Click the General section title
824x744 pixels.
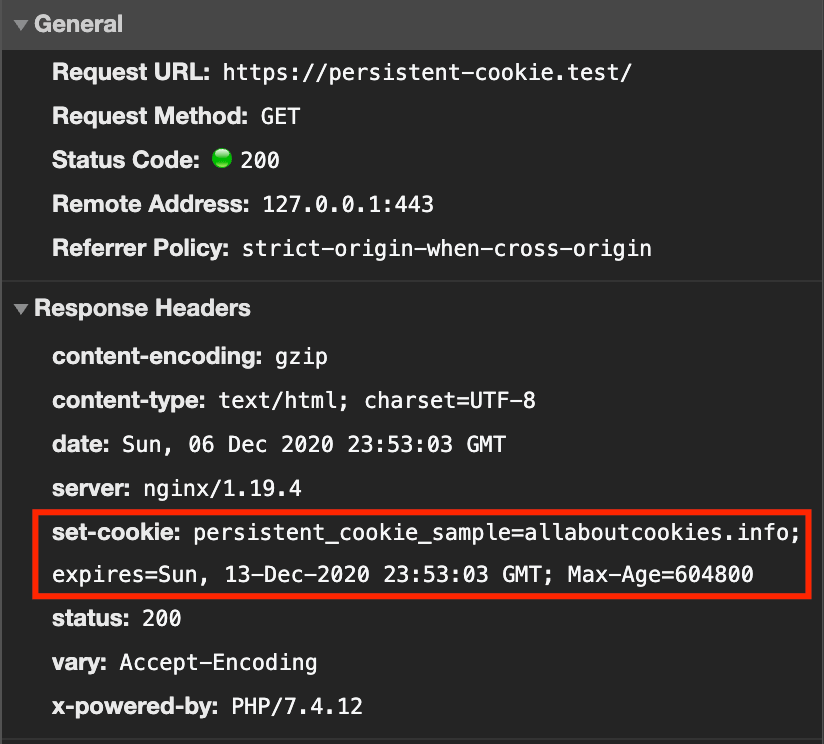click(x=78, y=24)
